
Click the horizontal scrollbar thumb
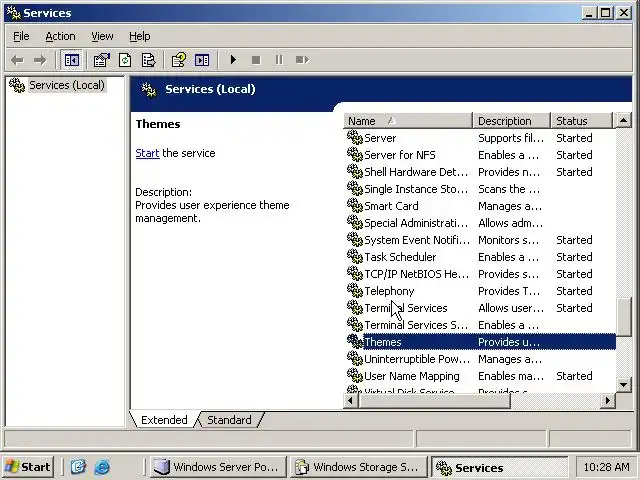tap(434, 401)
